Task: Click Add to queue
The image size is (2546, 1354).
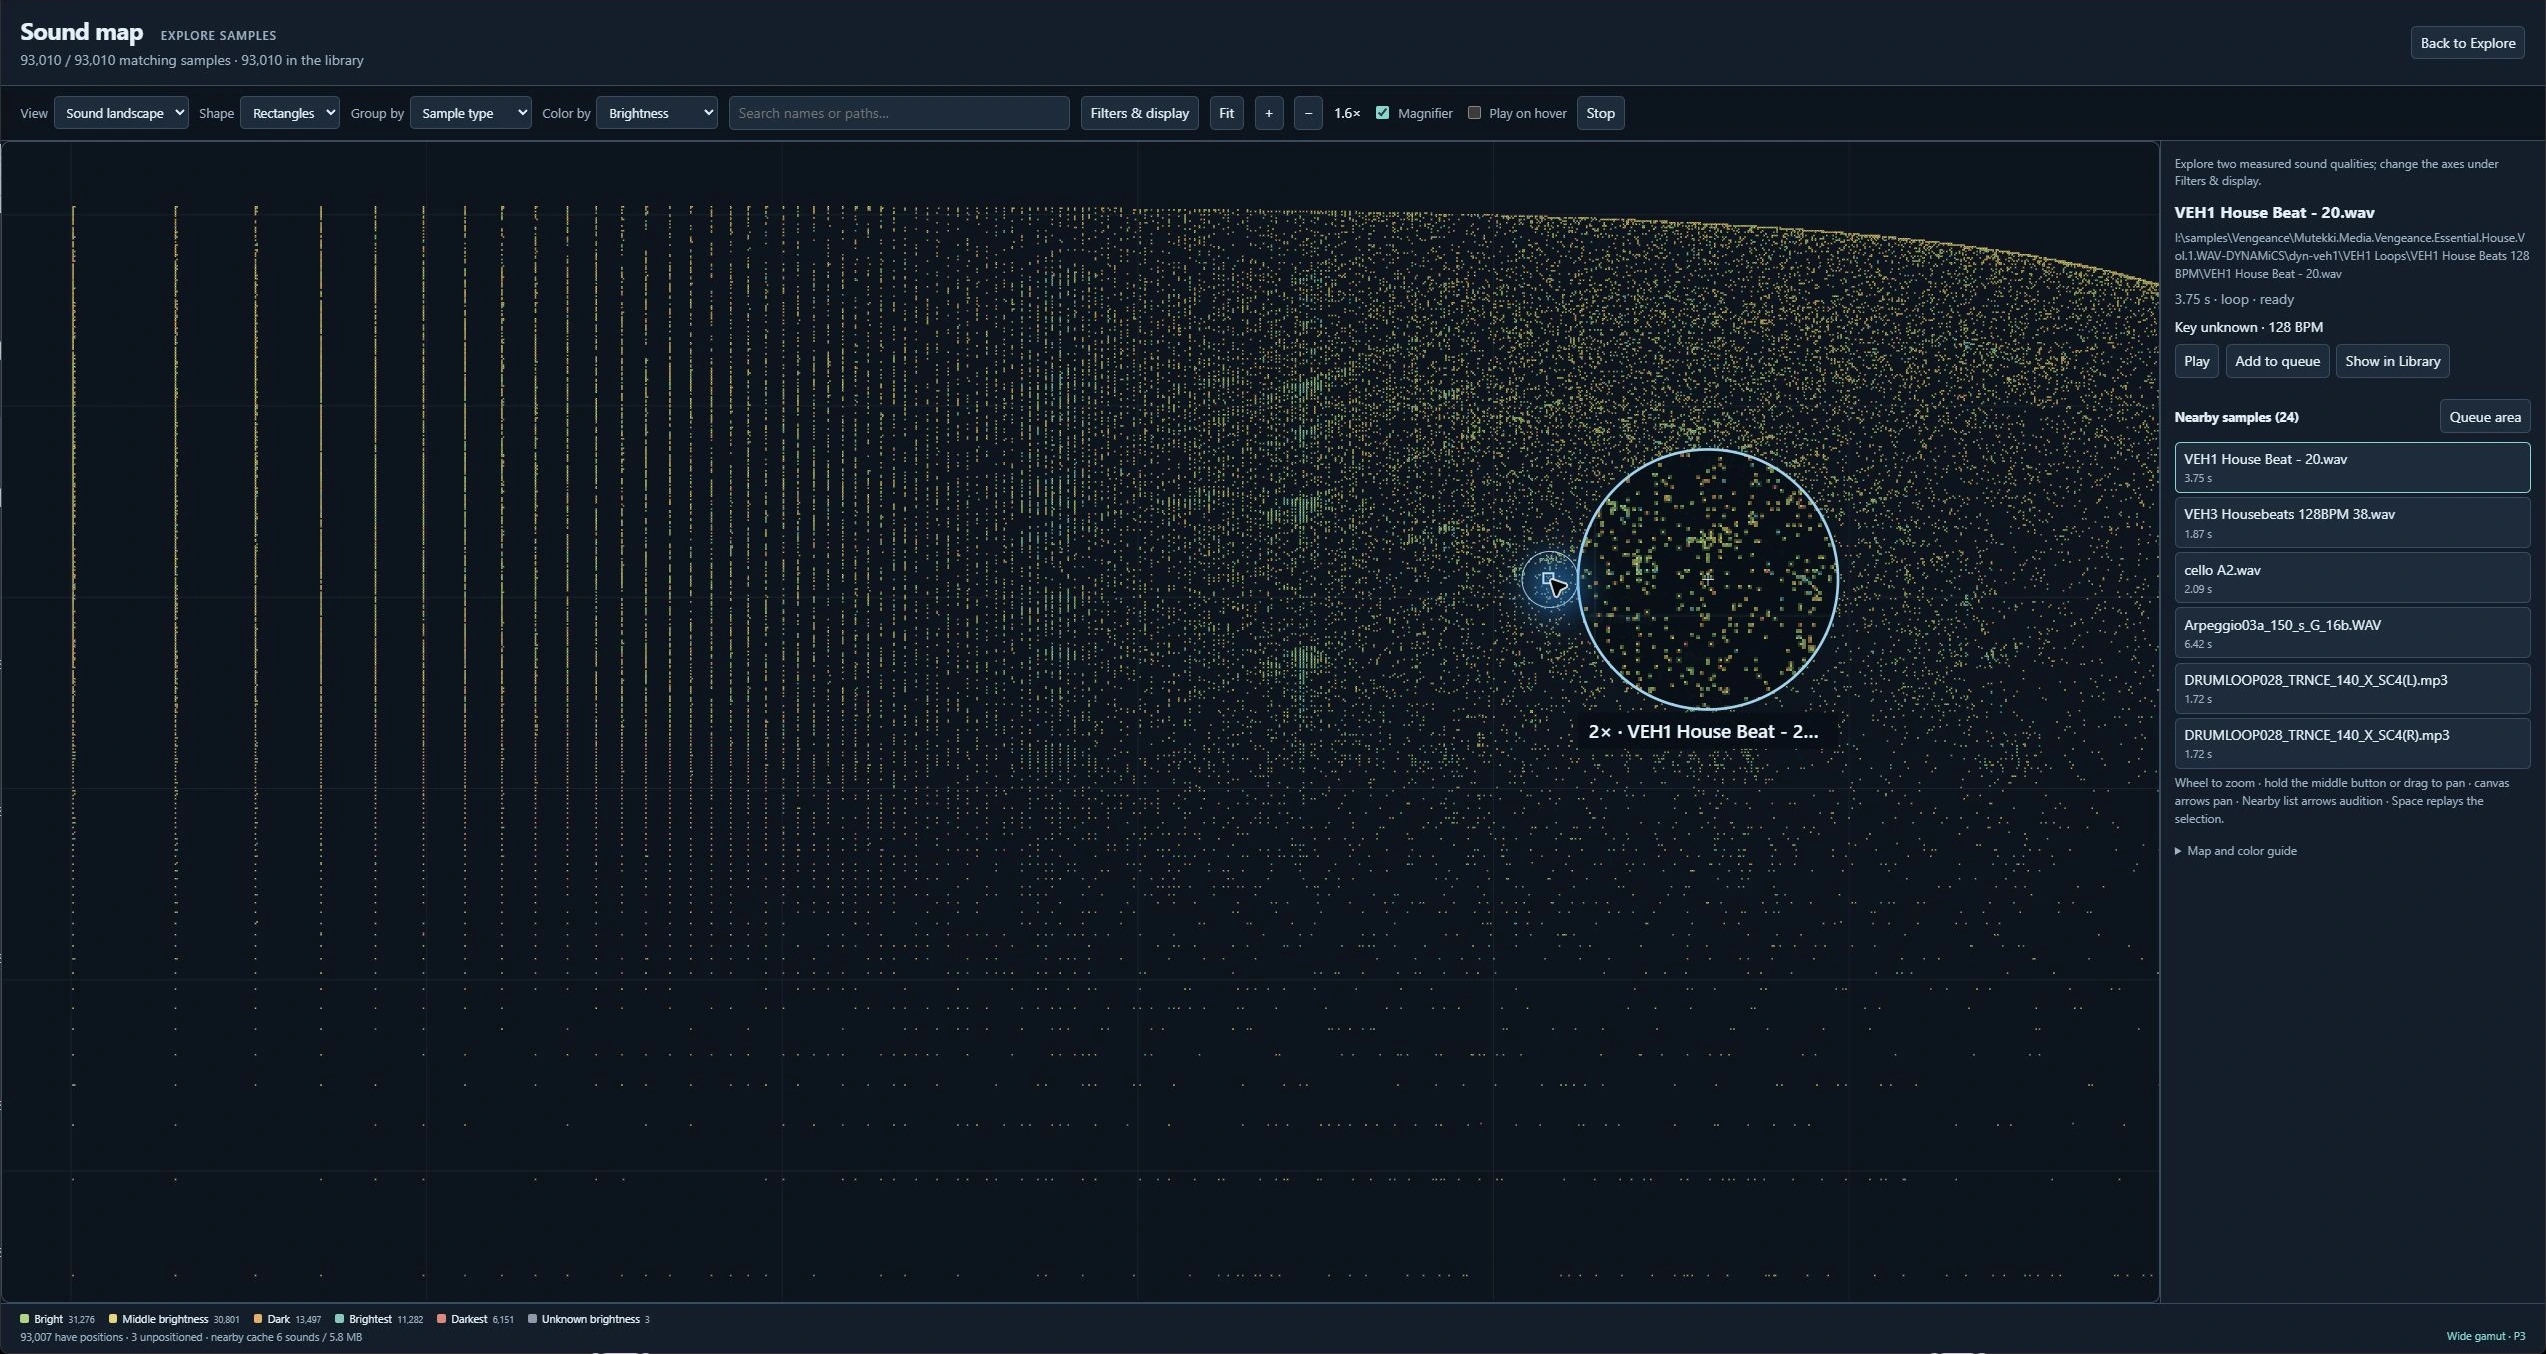Action: tap(2277, 361)
